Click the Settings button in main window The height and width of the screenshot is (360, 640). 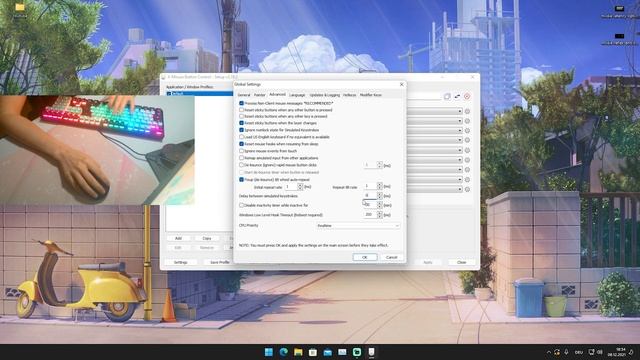[x=180, y=262]
